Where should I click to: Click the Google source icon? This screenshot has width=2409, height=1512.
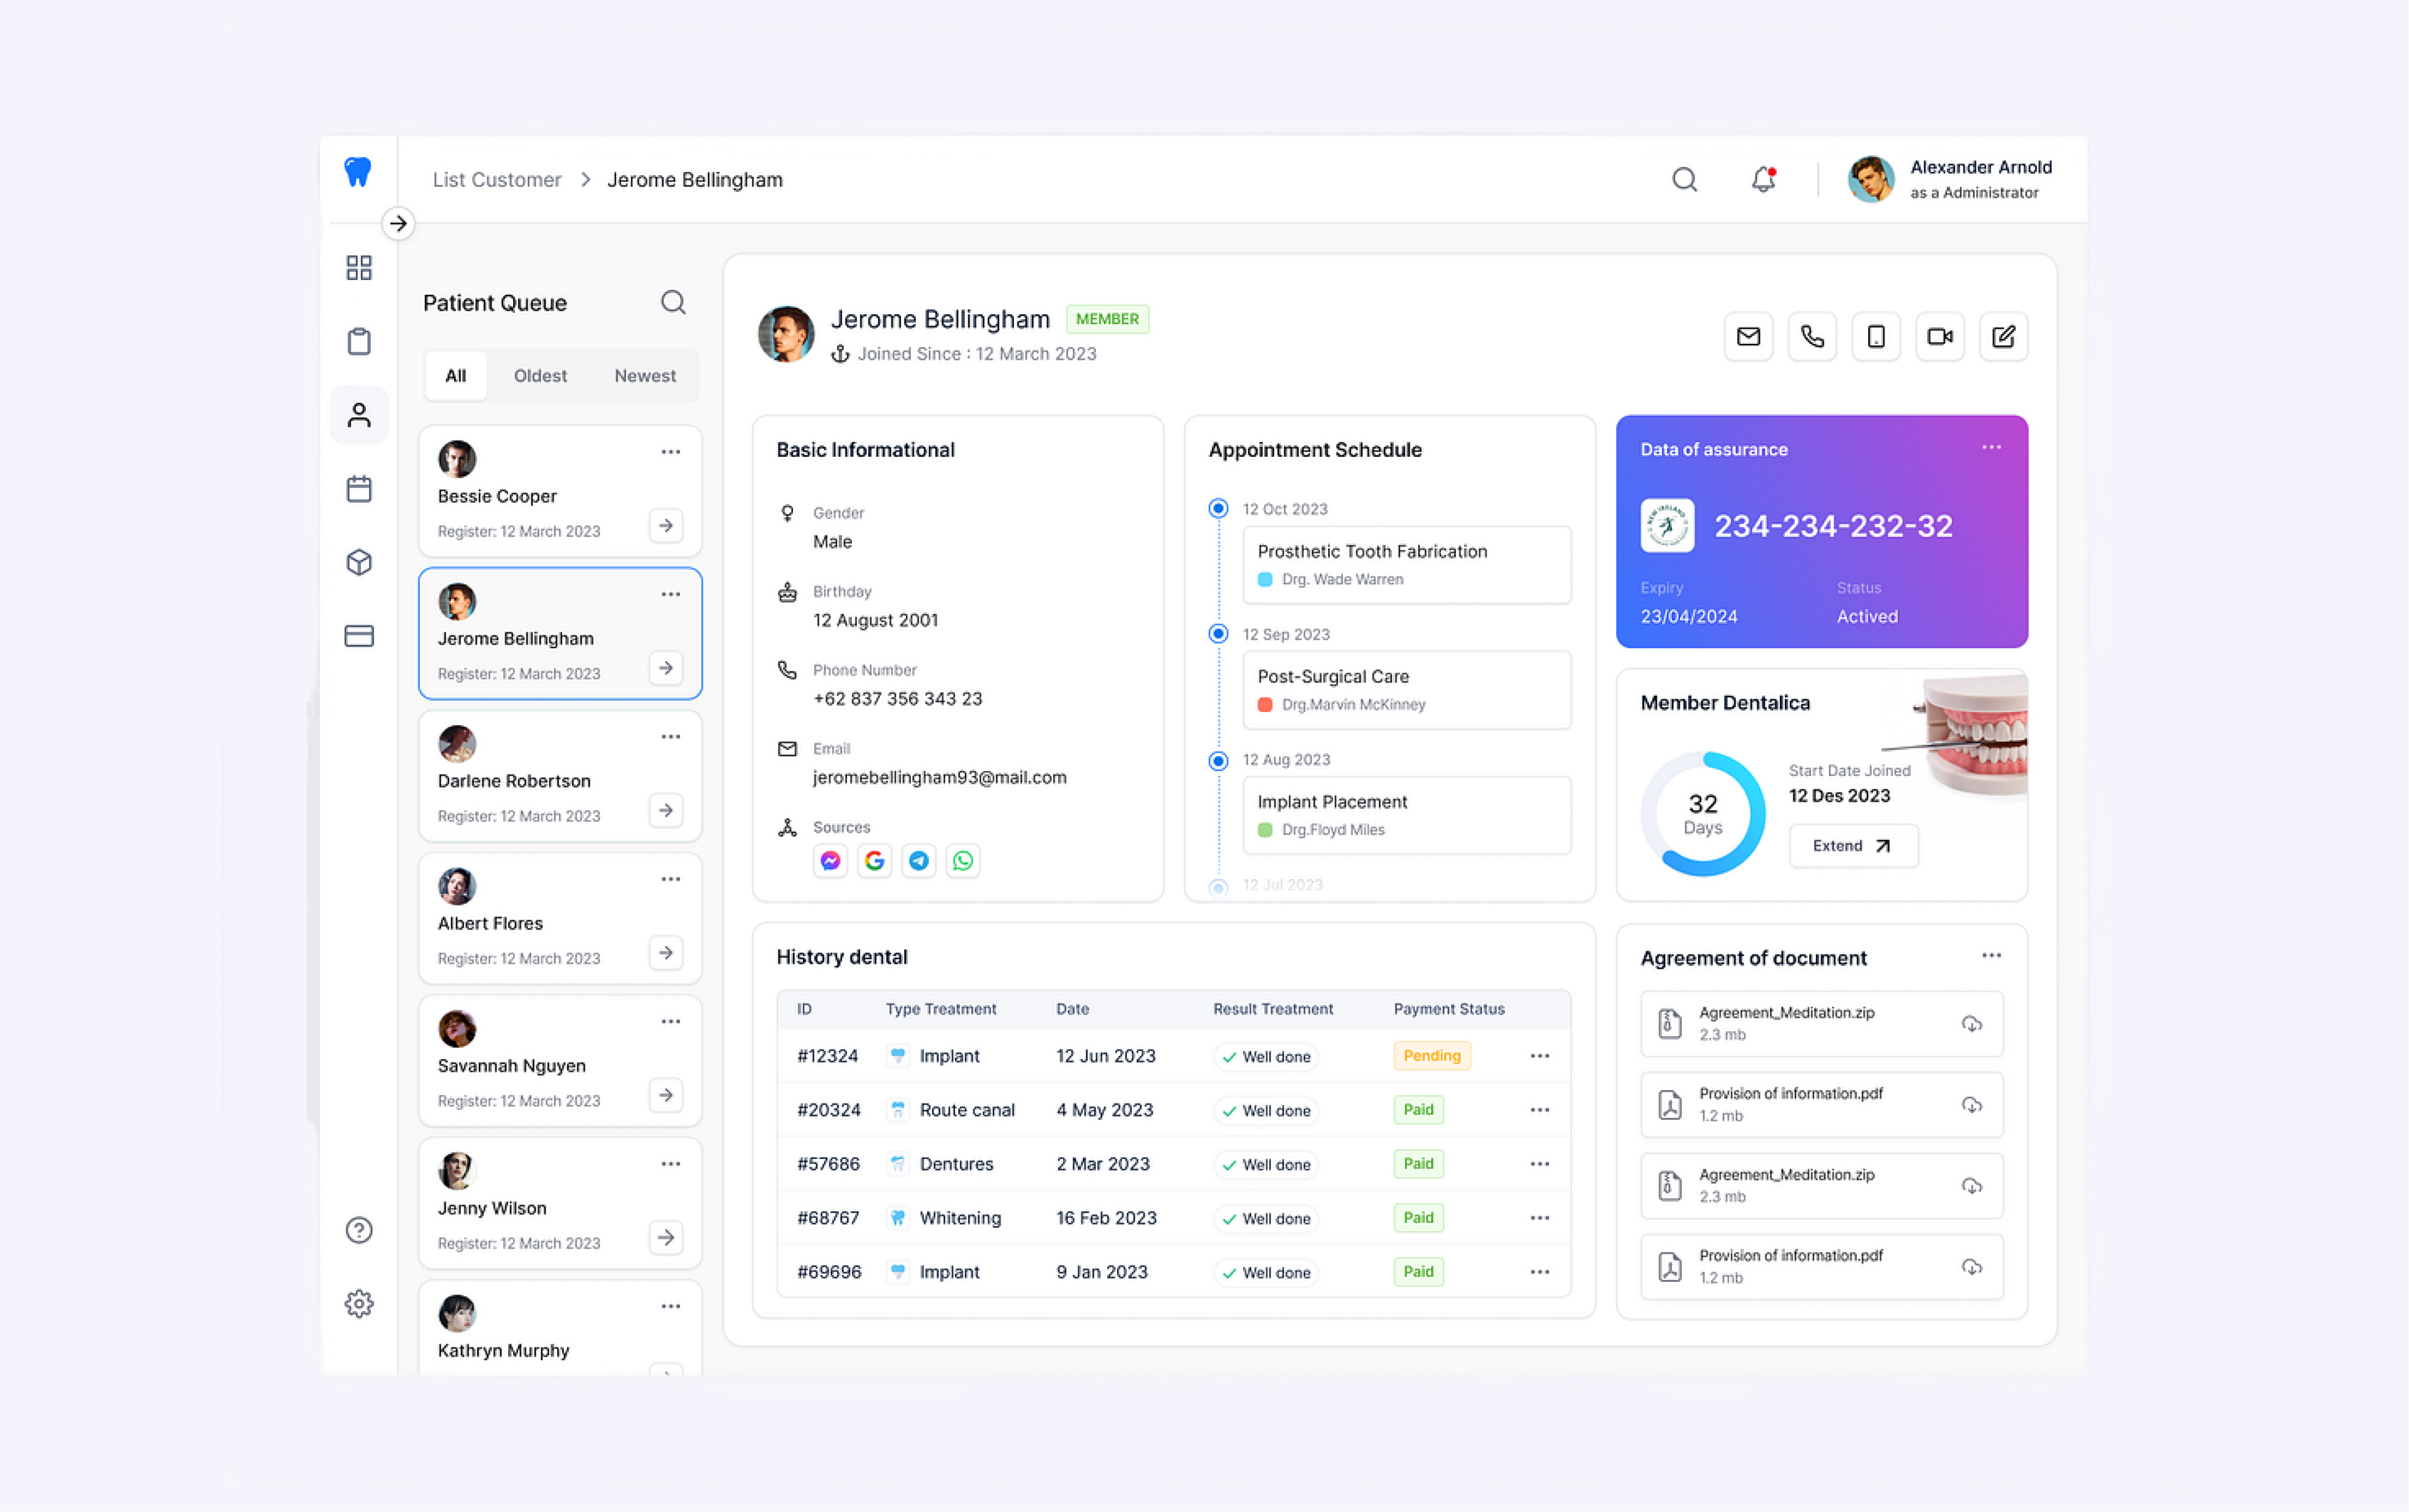pyautogui.click(x=875, y=861)
